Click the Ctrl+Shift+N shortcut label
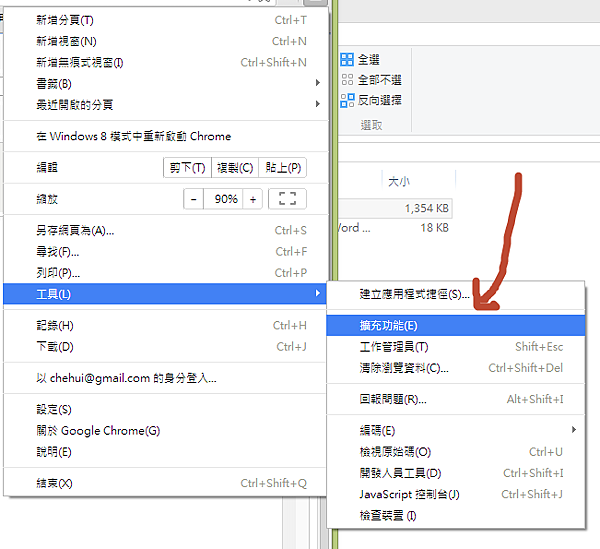The width and height of the screenshot is (600, 549). [273, 62]
